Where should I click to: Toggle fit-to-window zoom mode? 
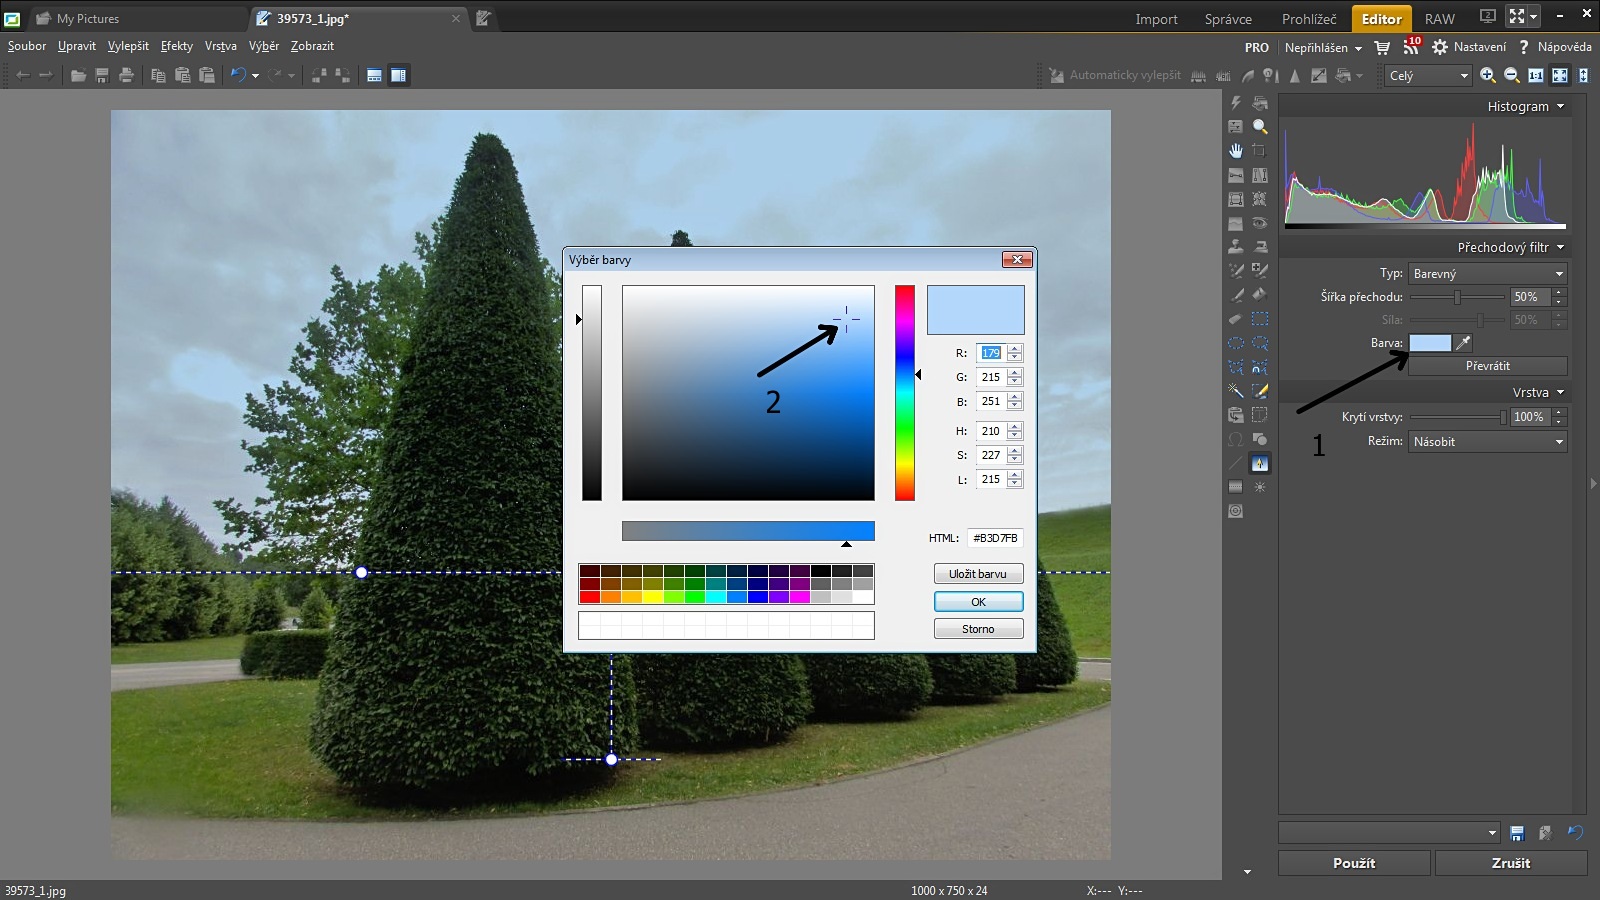point(1559,75)
